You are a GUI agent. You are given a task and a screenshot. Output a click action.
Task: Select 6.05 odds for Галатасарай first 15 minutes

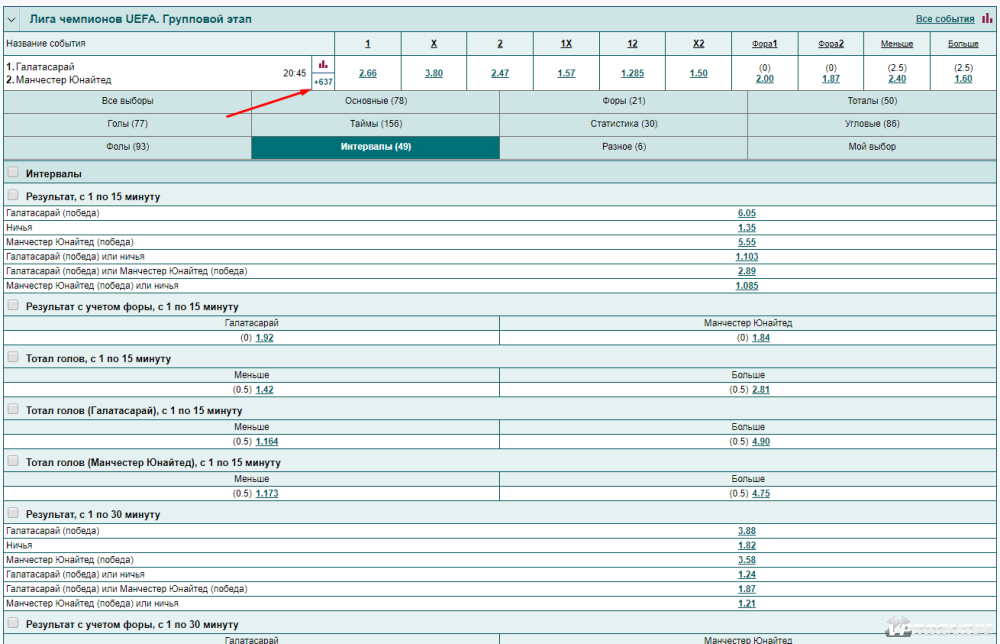point(746,213)
